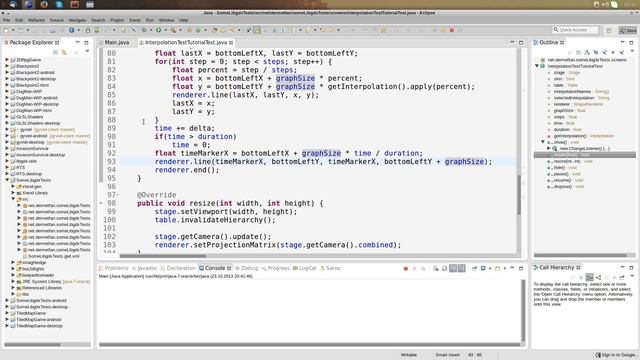Click the Open Console icon
Viewport: 640px width, 360px height.
497,268
